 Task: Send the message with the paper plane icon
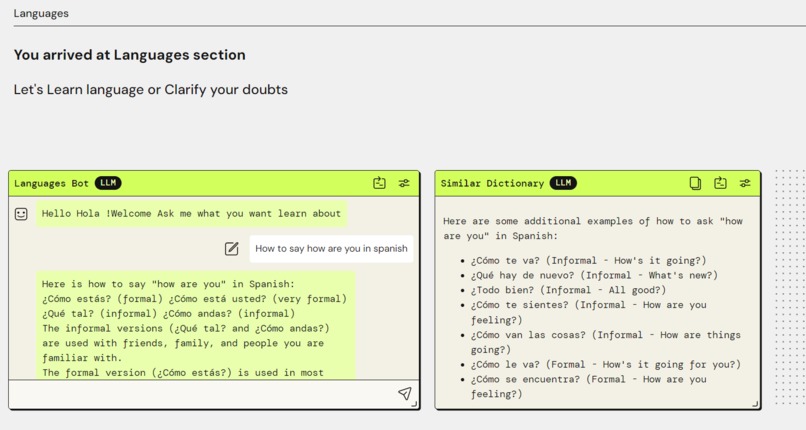point(405,394)
